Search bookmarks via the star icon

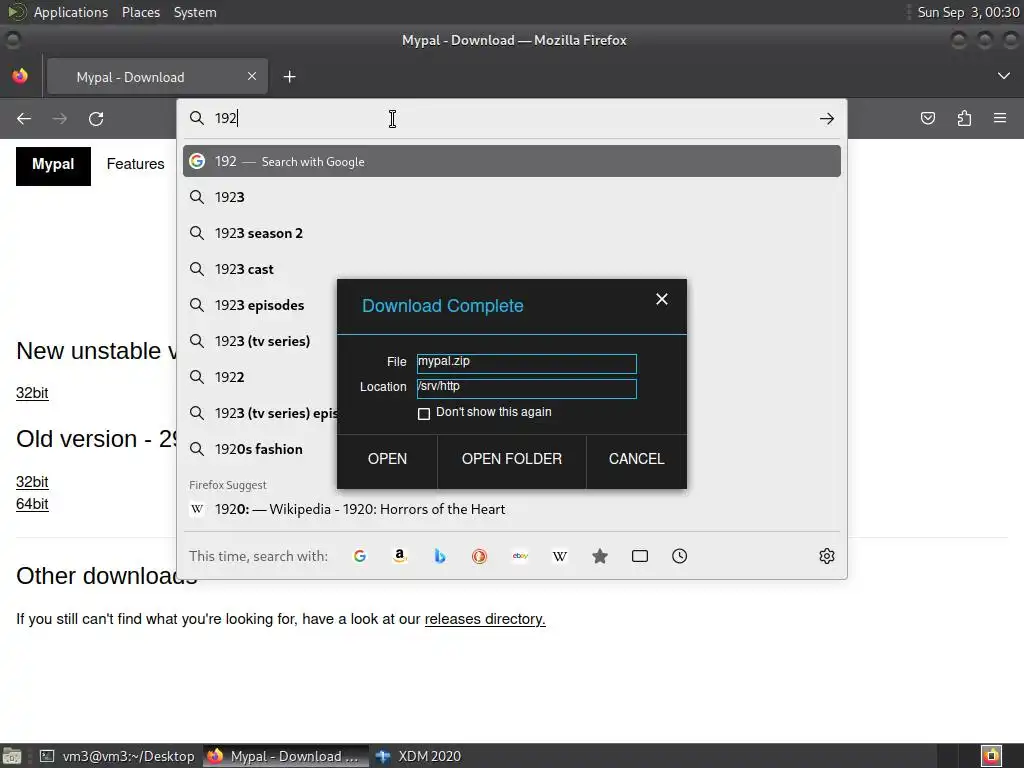(x=600, y=556)
